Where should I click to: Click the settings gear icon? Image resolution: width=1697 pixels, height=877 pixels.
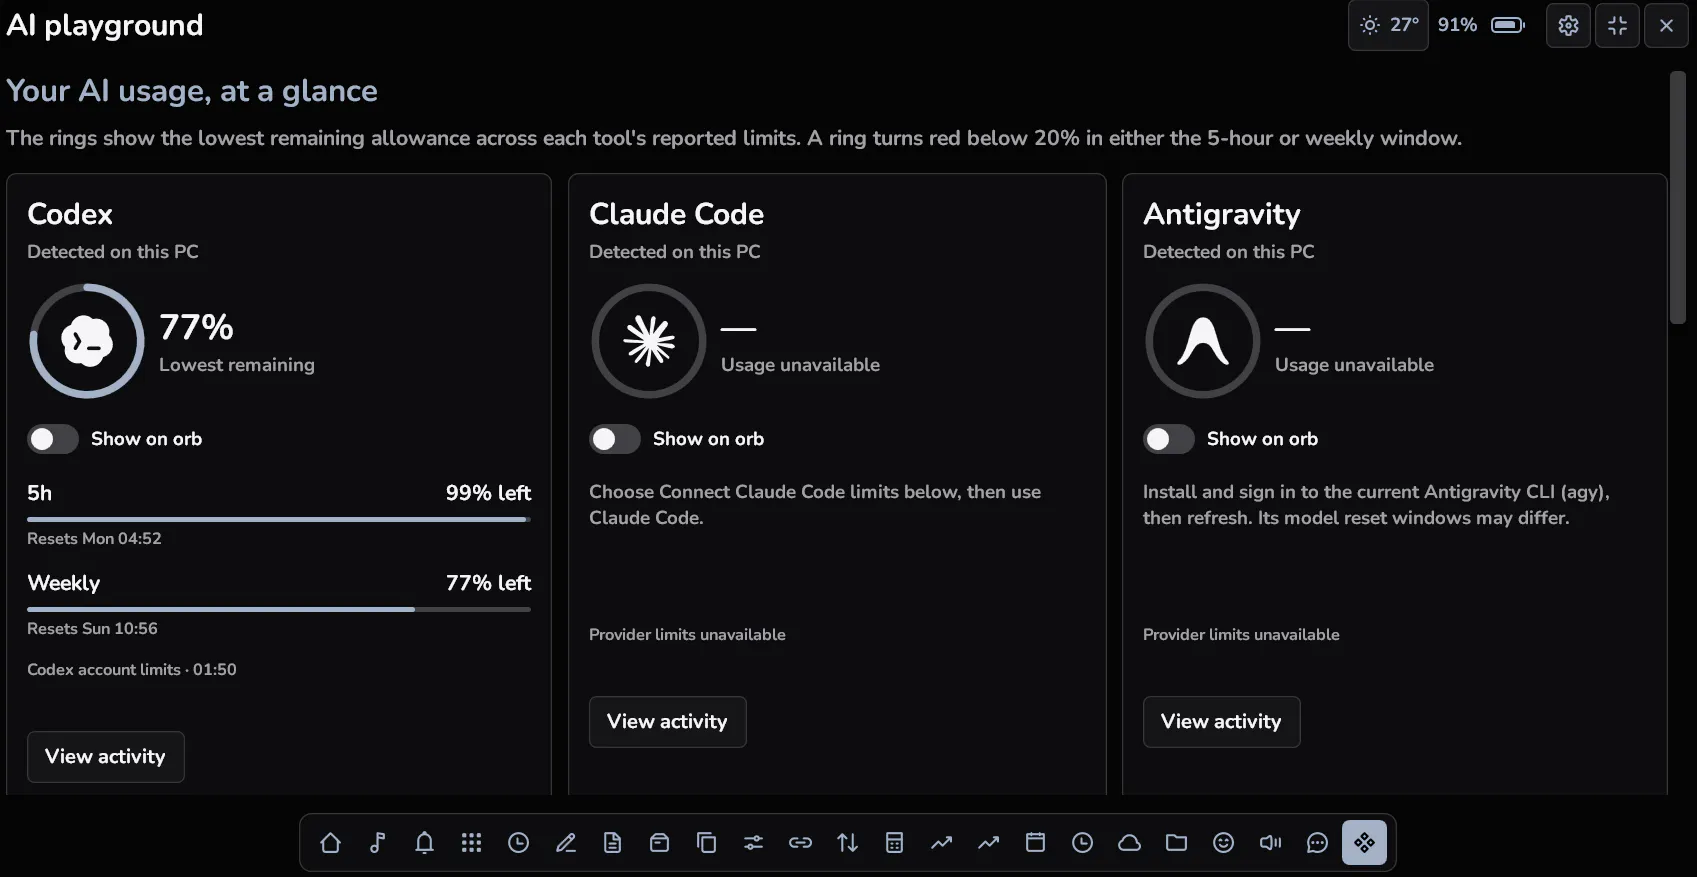click(1568, 26)
